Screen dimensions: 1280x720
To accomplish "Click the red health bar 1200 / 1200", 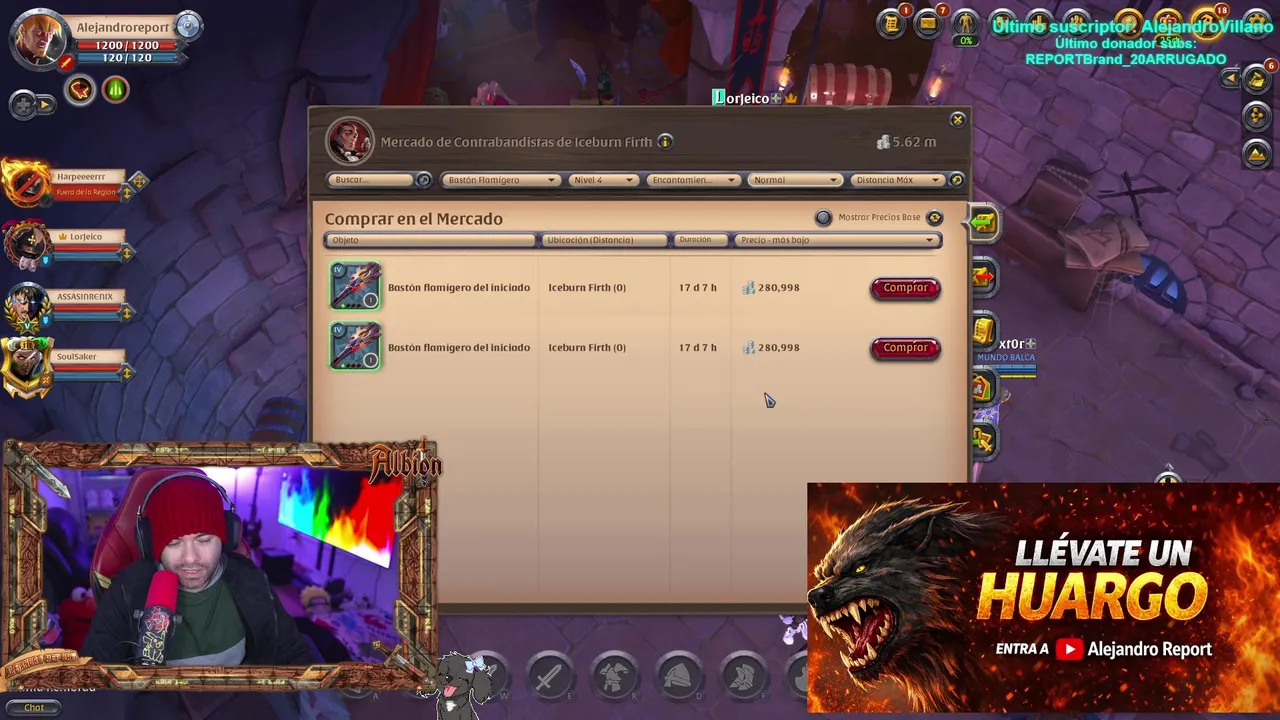I will pyautogui.click(x=126, y=46).
